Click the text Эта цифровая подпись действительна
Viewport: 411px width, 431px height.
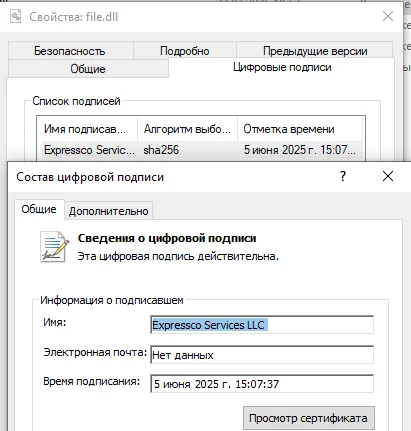click(178, 256)
